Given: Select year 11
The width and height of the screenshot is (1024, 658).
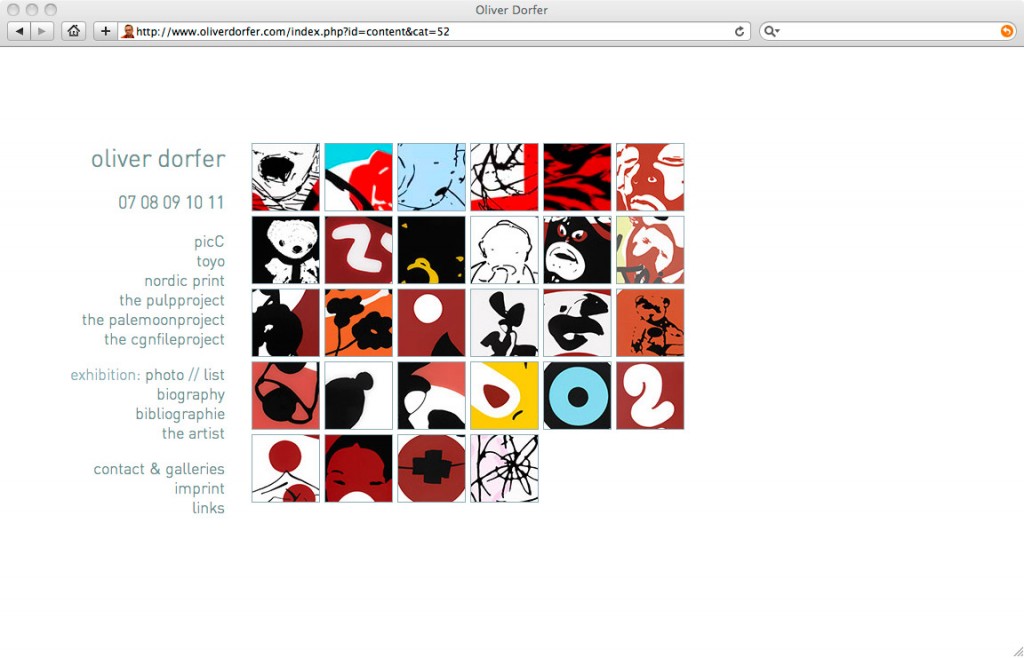Looking at the screenshot, I should (x=216, y=202).
